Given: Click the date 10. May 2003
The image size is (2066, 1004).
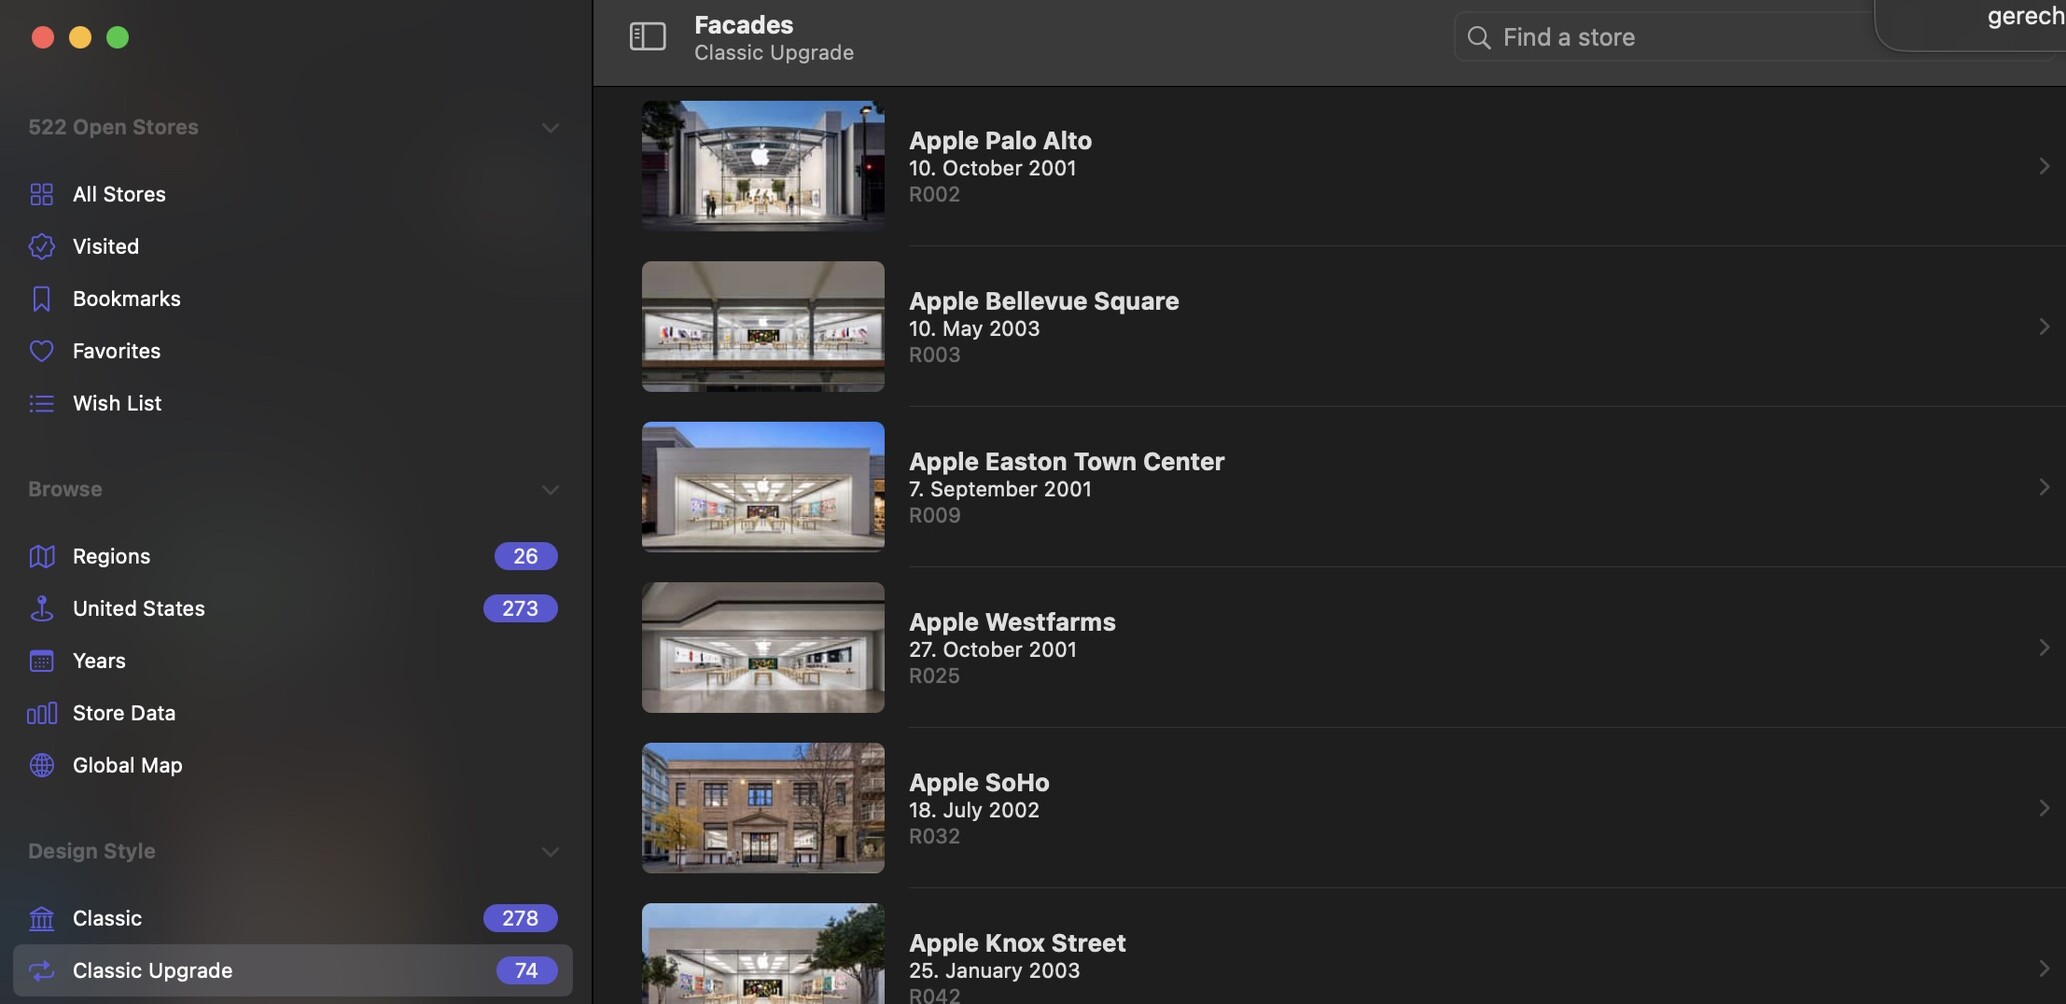Looking at the screenshot, I should (974, 328).
